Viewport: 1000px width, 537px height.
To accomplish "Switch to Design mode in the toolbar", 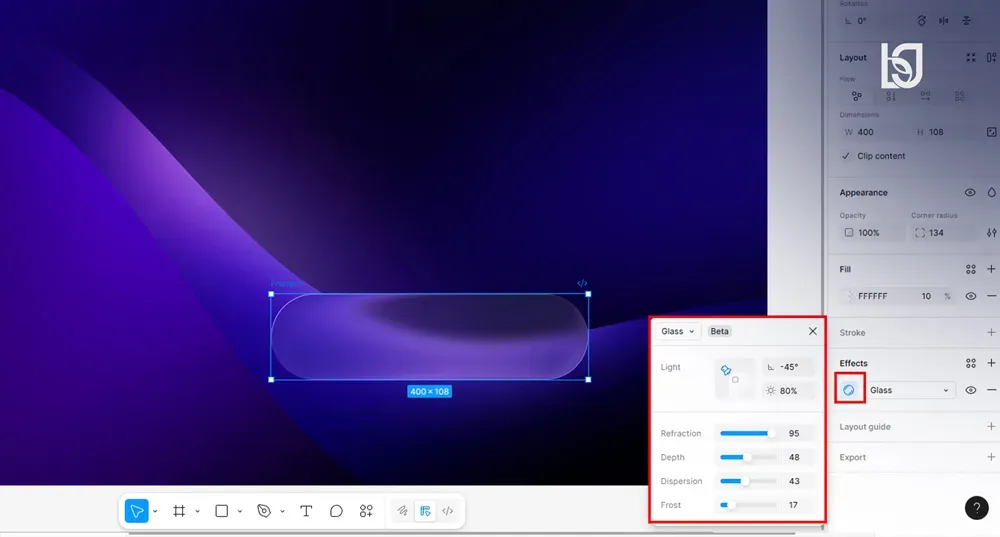I will coord(425,511).
